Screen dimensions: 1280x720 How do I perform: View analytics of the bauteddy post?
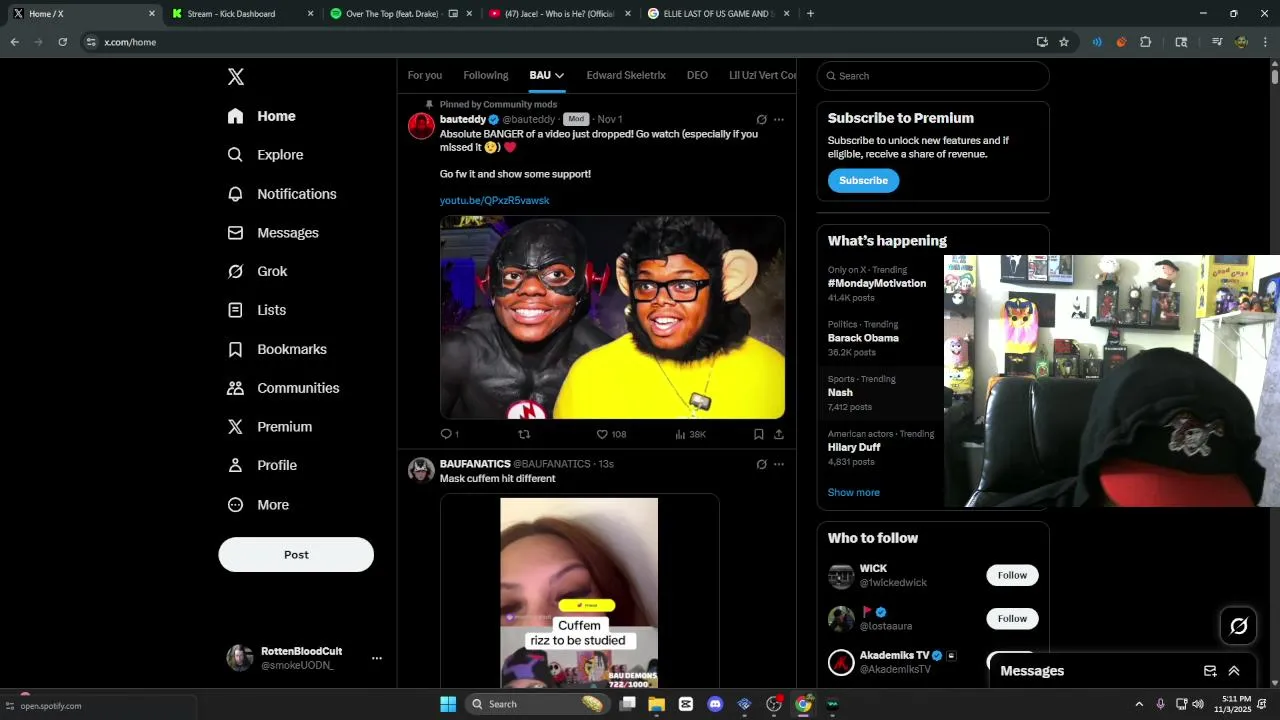(690, 434)
